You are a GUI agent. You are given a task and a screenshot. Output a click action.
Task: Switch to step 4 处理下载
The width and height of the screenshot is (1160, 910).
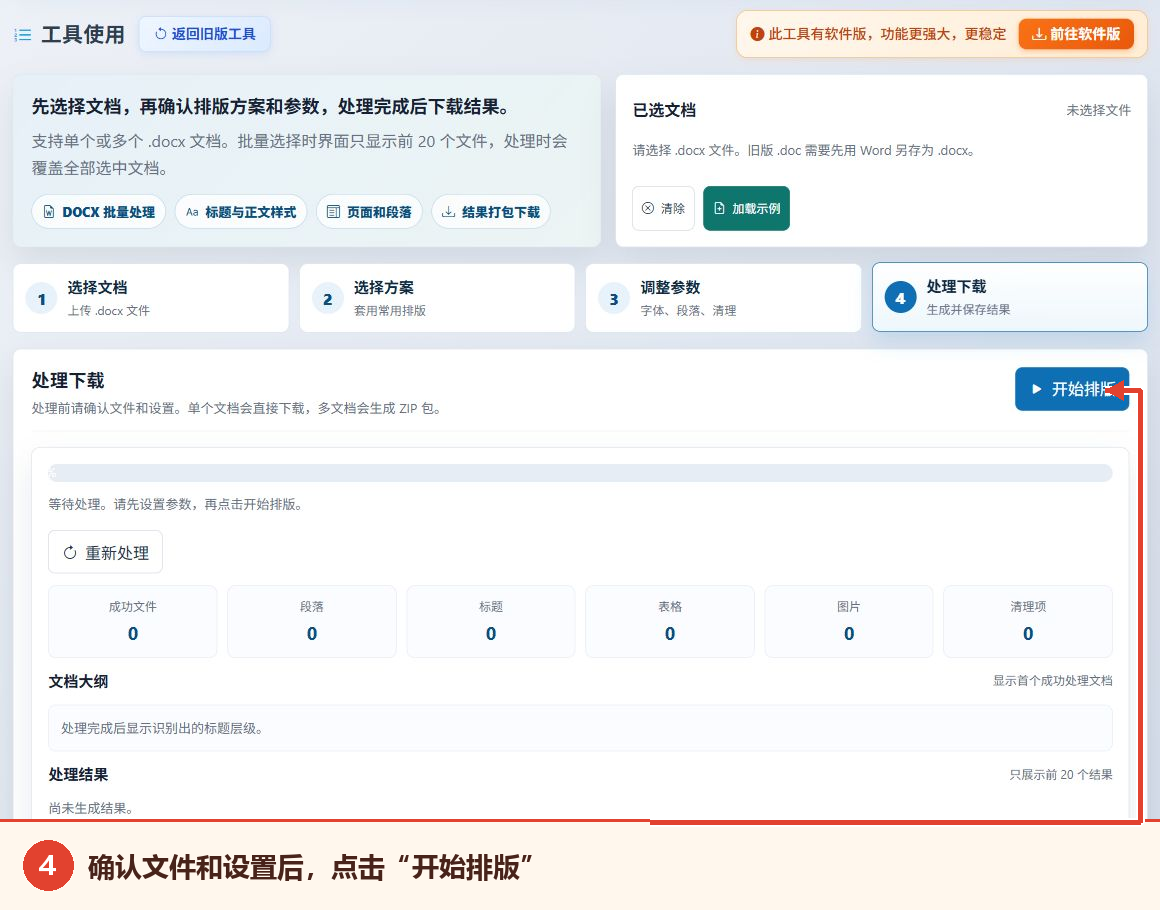tap(1010, 297)
